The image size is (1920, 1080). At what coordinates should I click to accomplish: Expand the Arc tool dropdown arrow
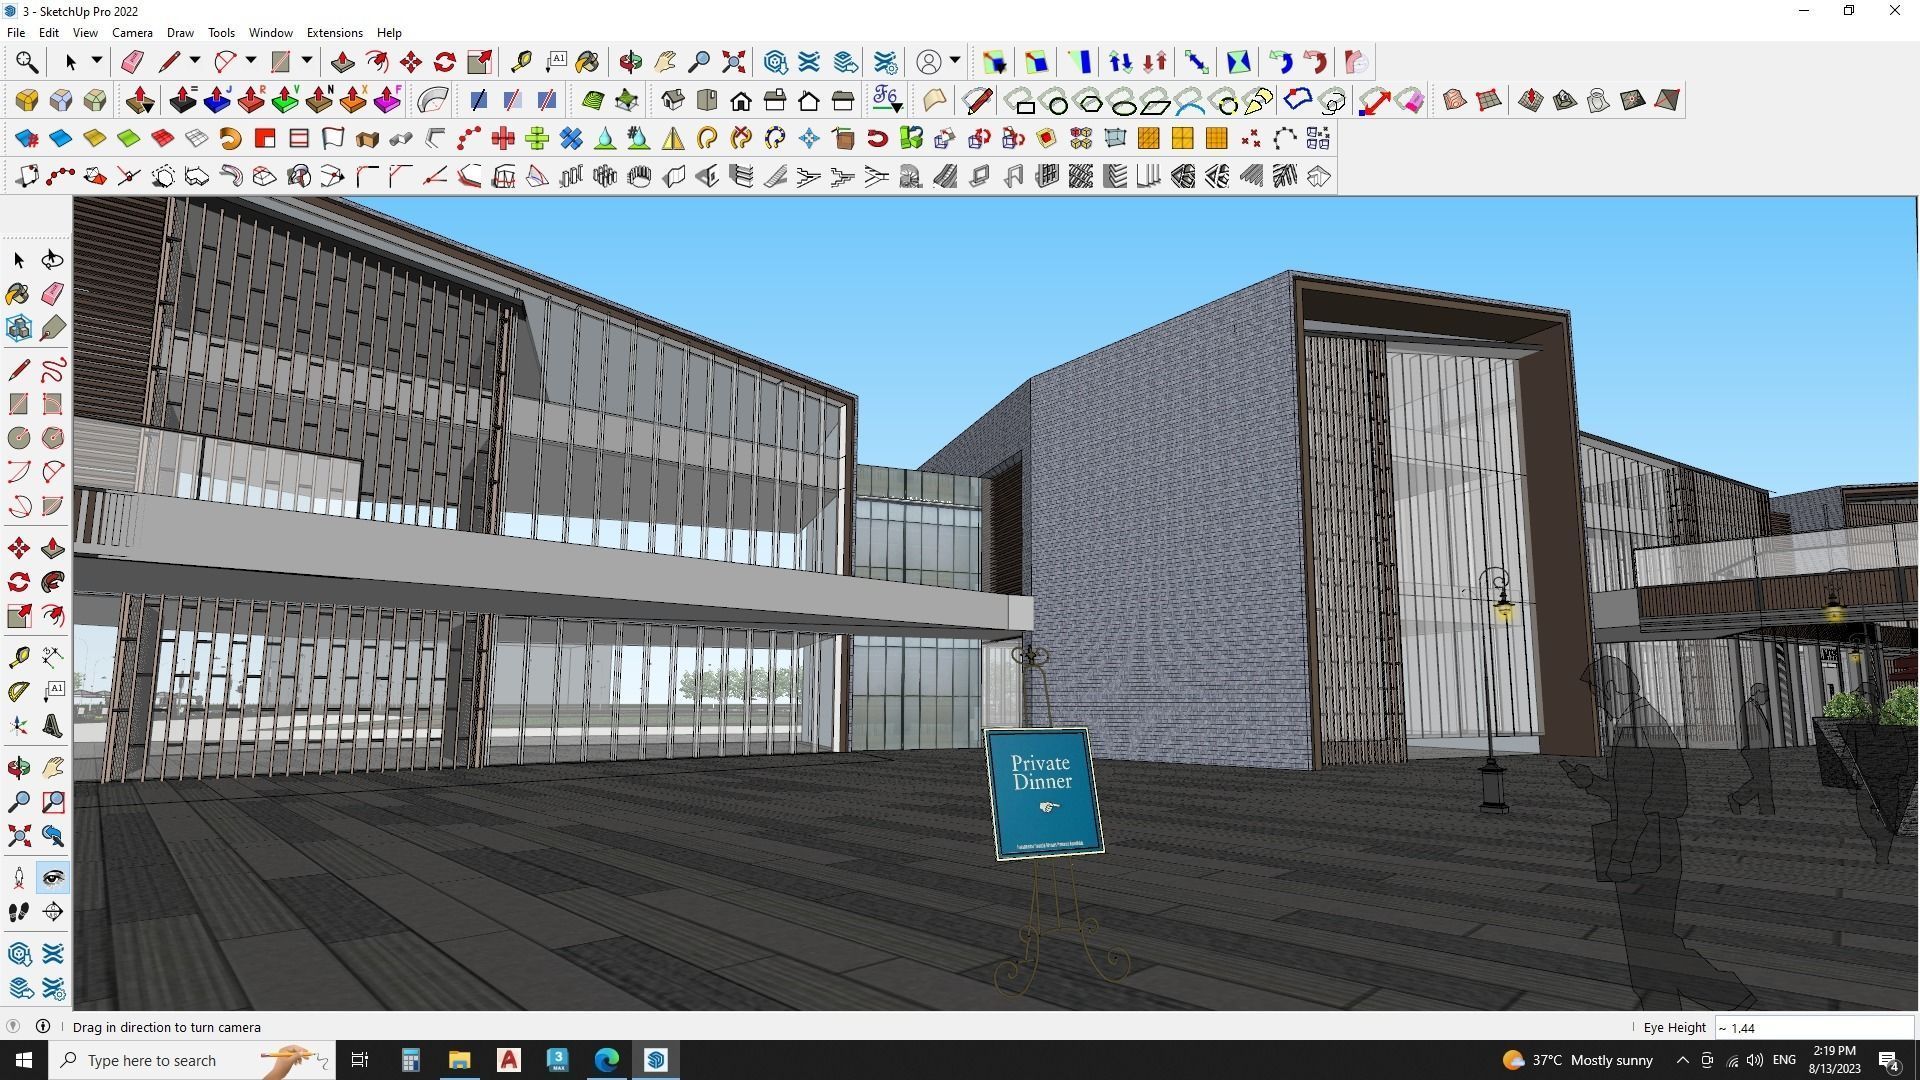click(x=251, y=61)
